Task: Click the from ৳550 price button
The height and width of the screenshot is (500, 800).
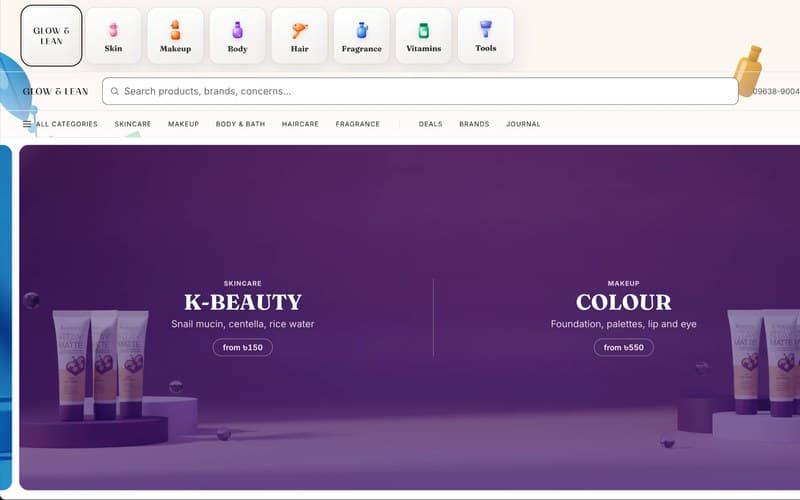Action: 623,347
